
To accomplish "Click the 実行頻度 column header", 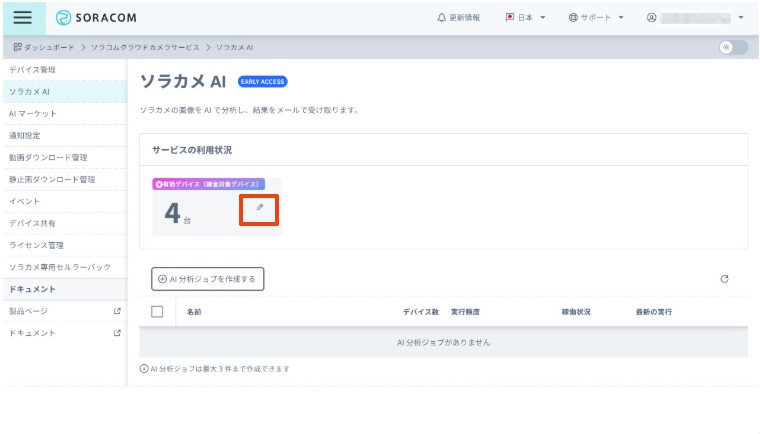I will (465, 312).
